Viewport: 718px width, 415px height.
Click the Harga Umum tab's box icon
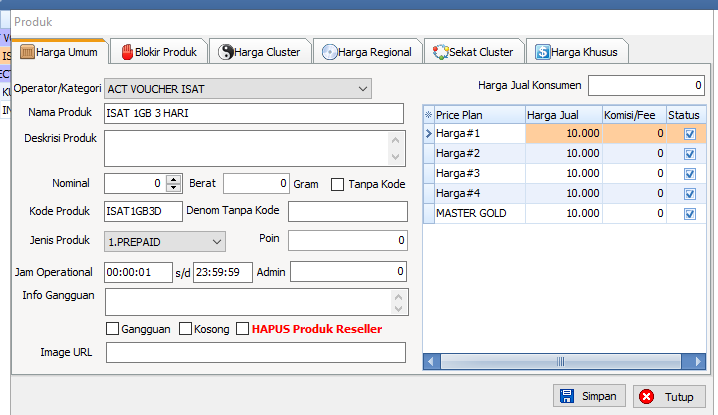(27, 52)
